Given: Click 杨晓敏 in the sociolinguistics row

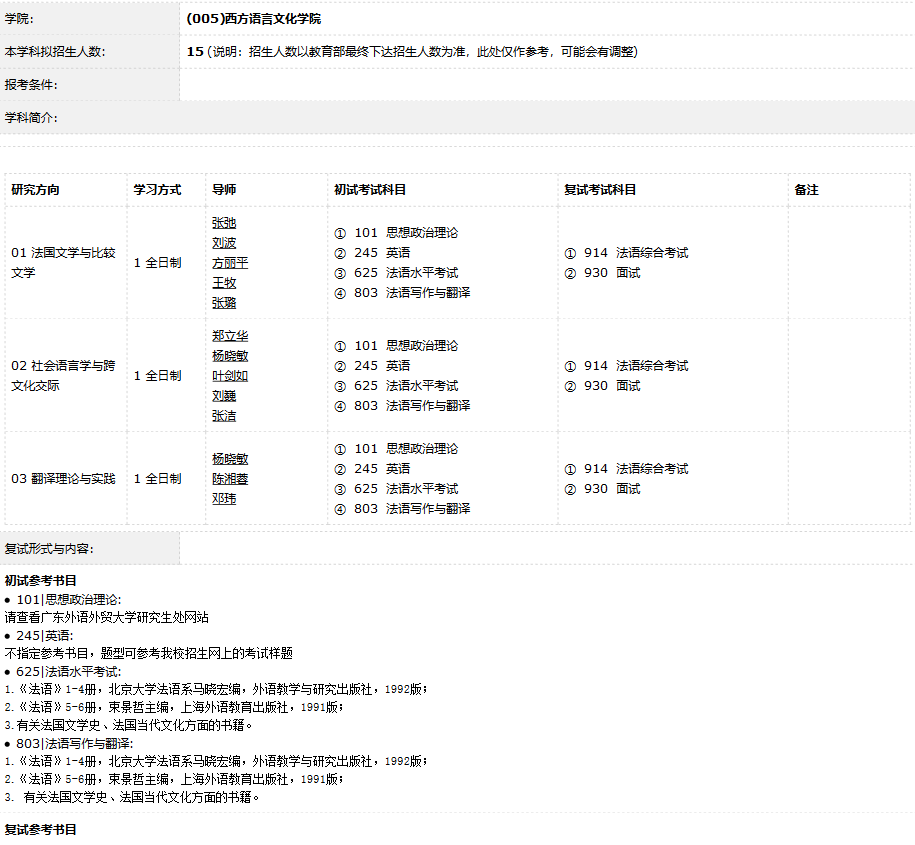Looking at the screenshot, I should [230, 356].
